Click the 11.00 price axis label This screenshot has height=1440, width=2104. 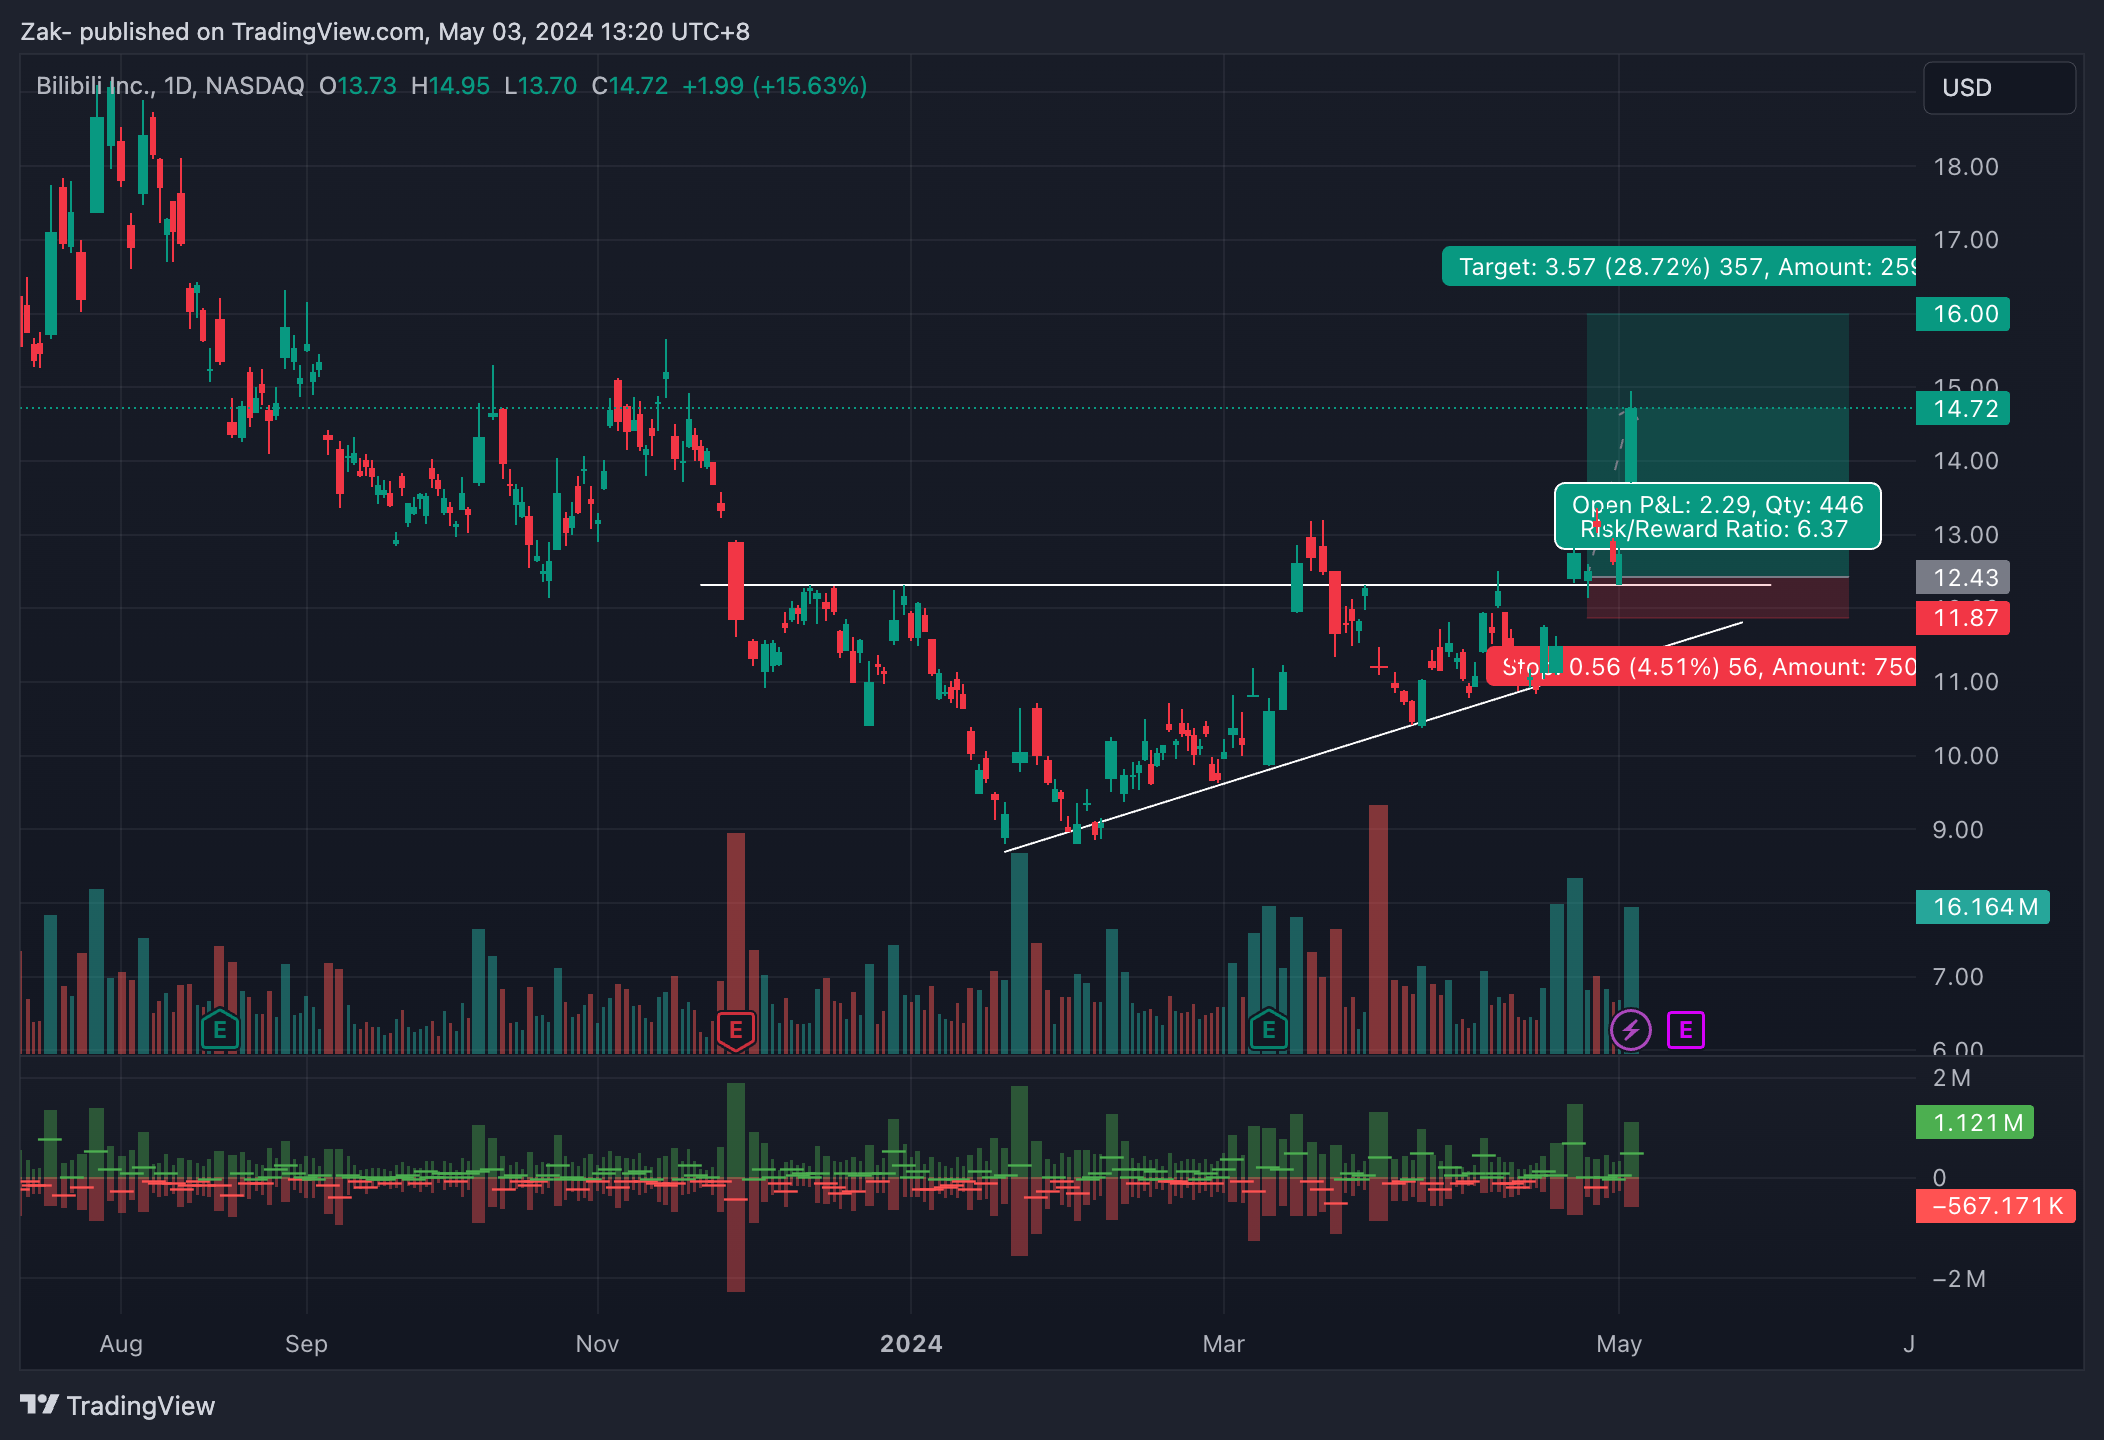pos(1966,682)
